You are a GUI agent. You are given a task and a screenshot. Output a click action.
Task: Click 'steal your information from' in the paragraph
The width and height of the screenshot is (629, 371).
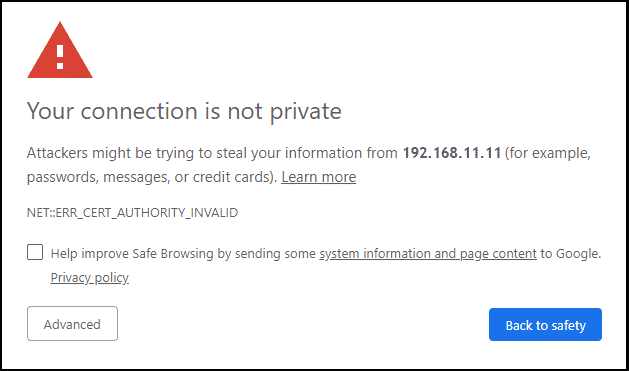(x=307, y=153)
